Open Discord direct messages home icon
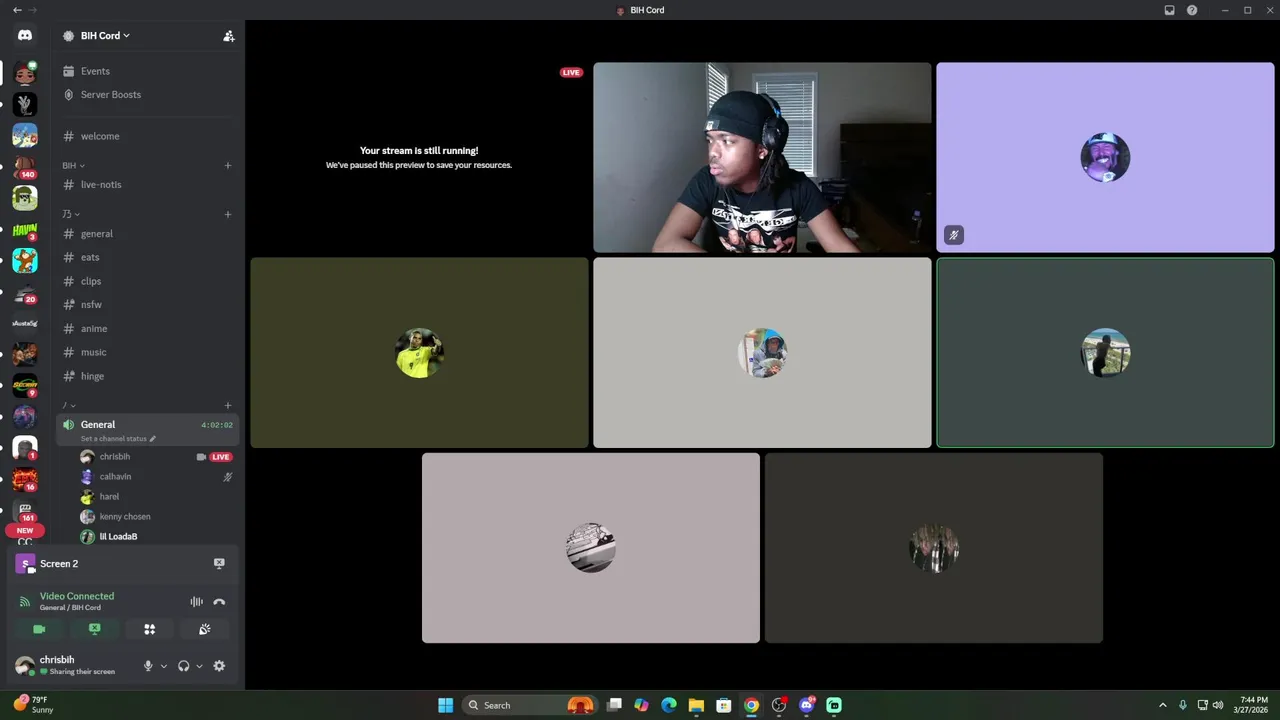1280x720 pixels. pyautogui.click(x=25, y=35)
